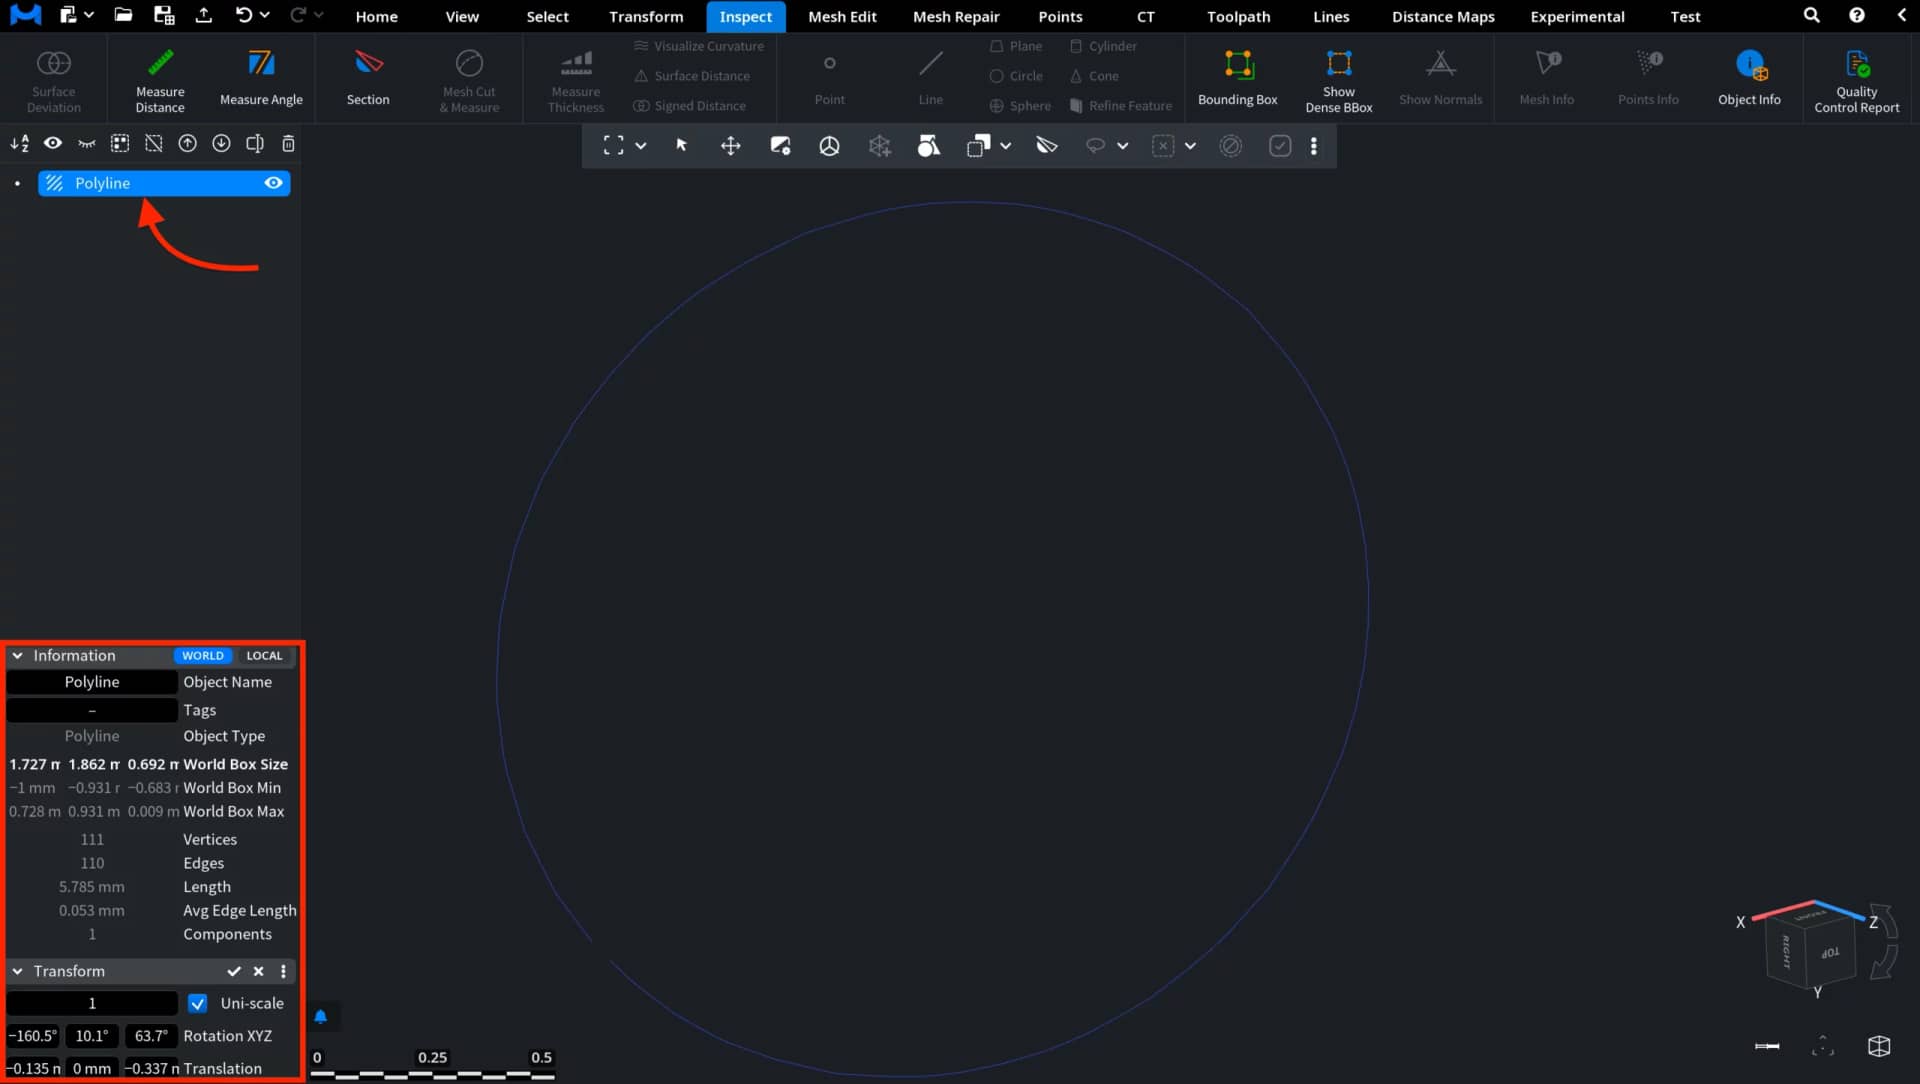
Task: Toggle Polyline visibility eye icon
Action: (273, 183)
